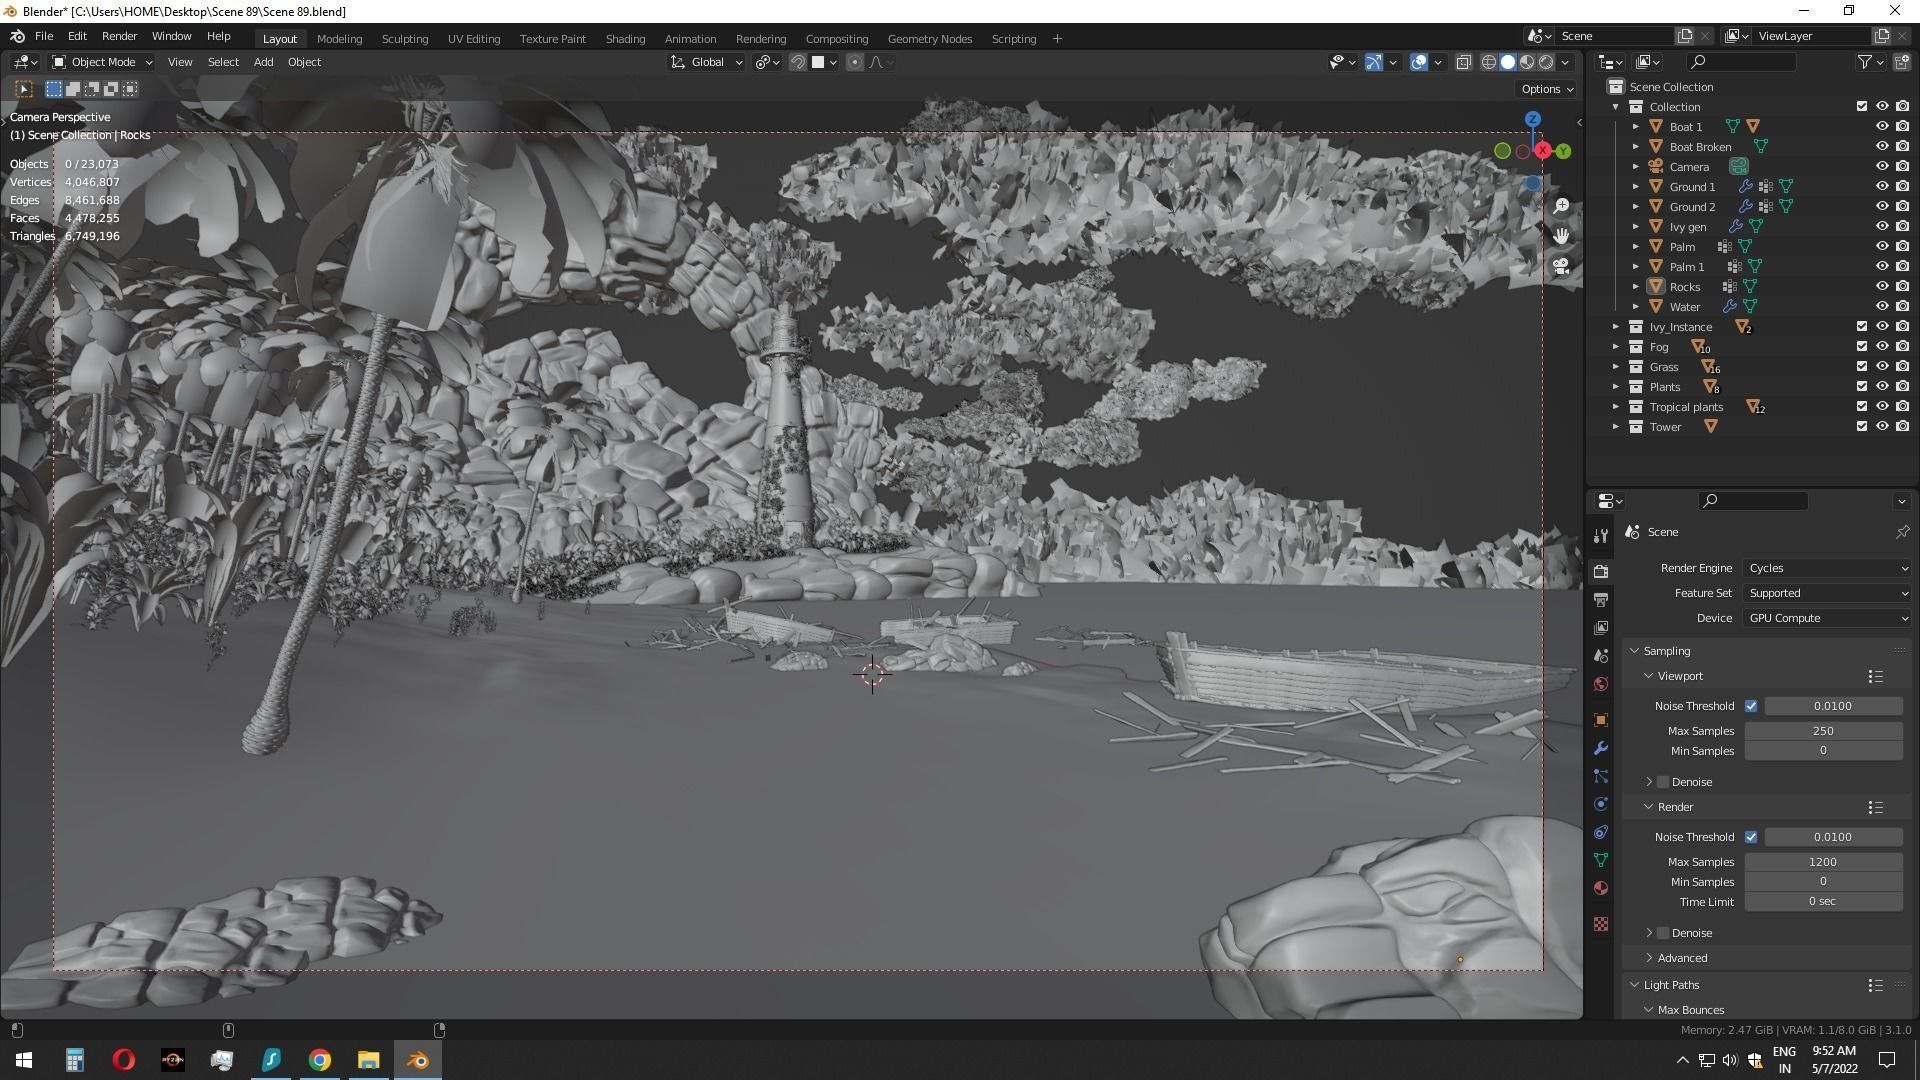Adjust Viewport Max Samples 250 field
Viewport: 1920px width, 1080px height.
1823,731
